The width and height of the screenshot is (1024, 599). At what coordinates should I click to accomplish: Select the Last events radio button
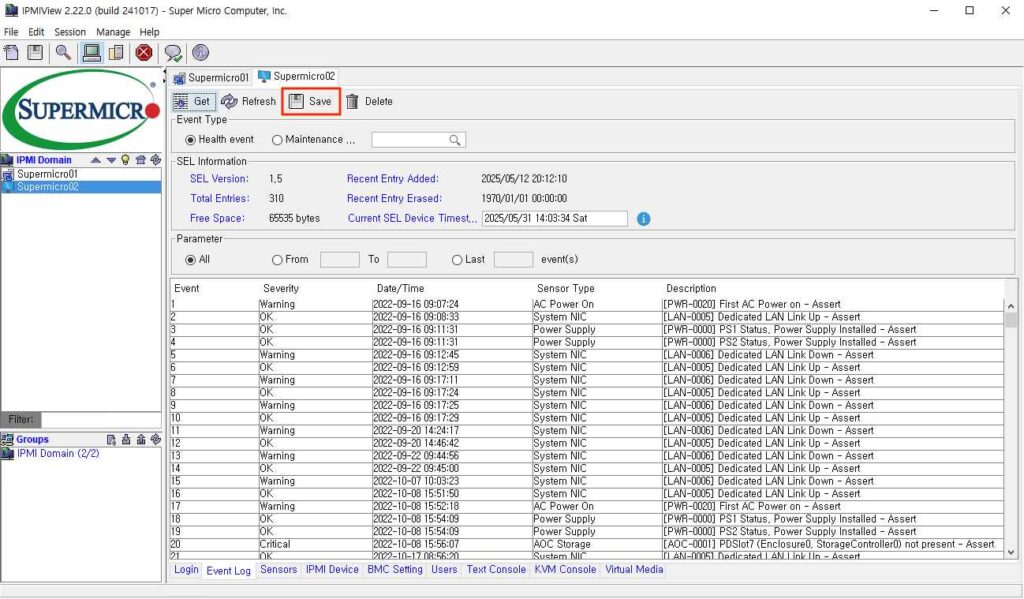click(x=457, y=260)
